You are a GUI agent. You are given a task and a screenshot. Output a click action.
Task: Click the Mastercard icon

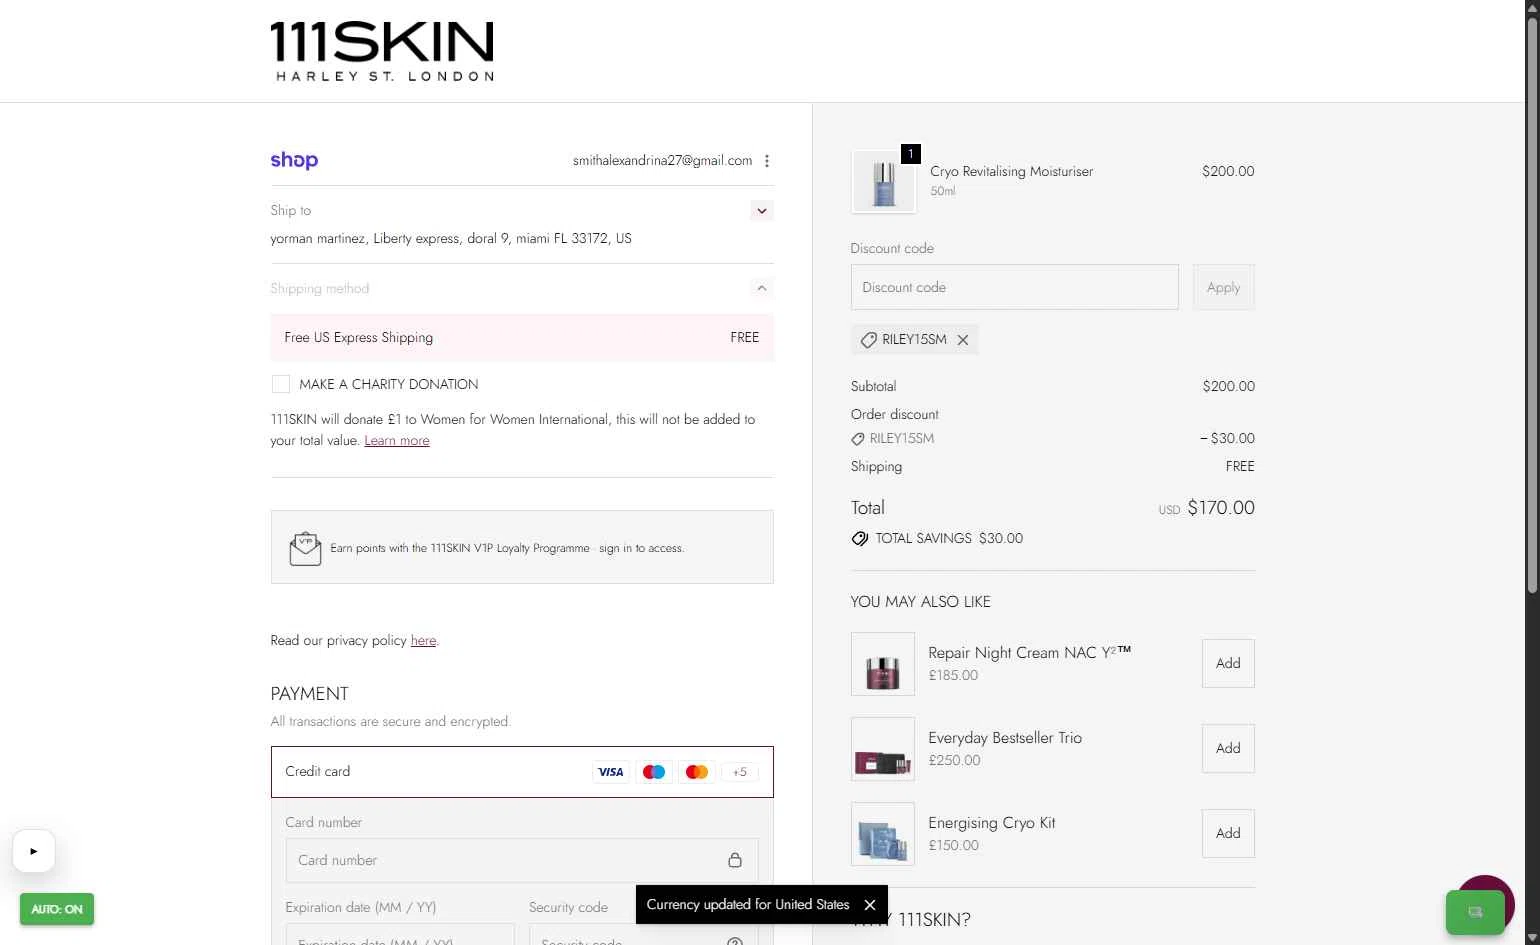click(x=697, y=772)
